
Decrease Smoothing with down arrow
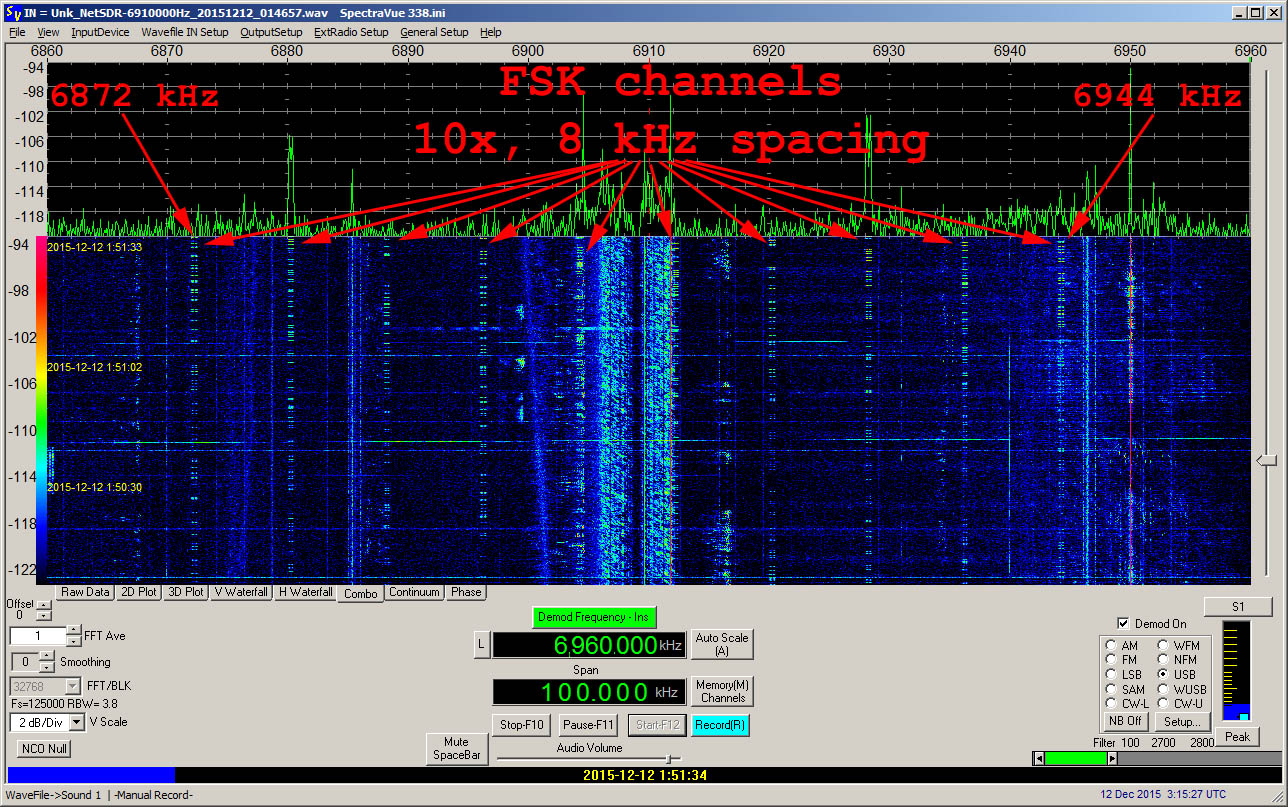pos(47,667)
